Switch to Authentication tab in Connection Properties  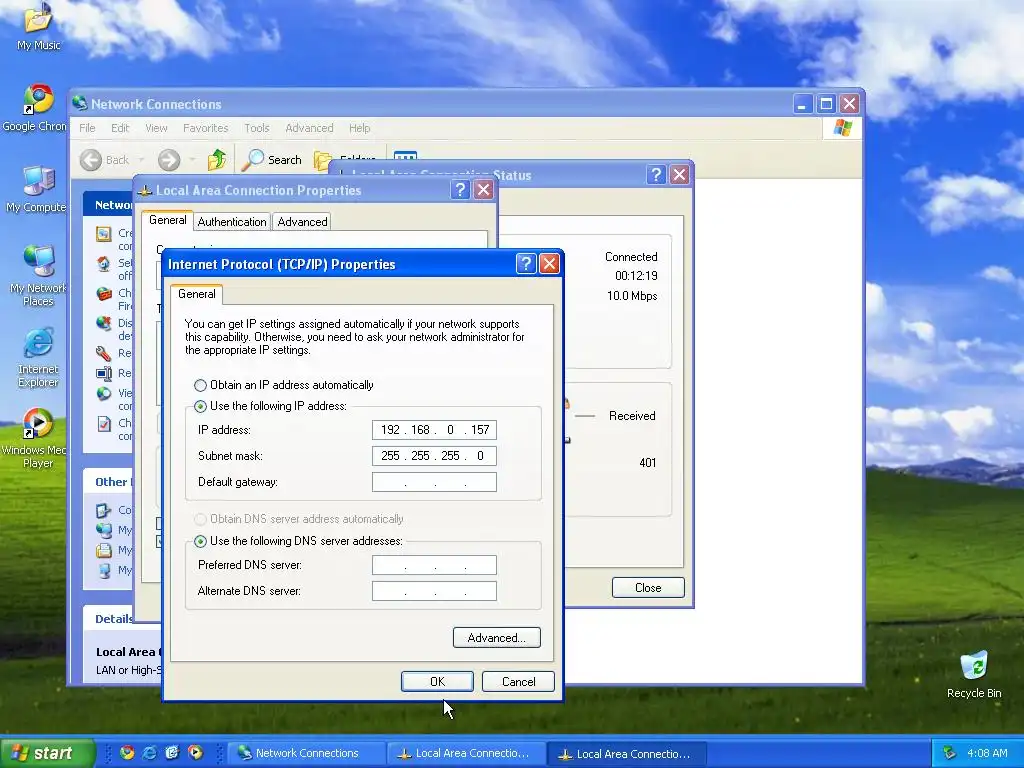(232, 221)
